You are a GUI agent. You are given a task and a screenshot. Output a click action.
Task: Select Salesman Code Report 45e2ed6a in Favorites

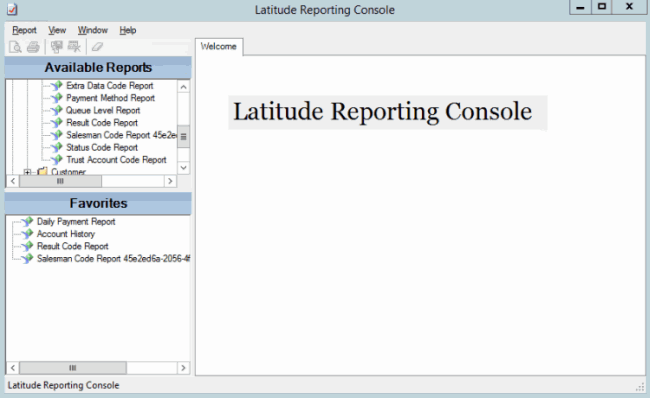(113, 259)
